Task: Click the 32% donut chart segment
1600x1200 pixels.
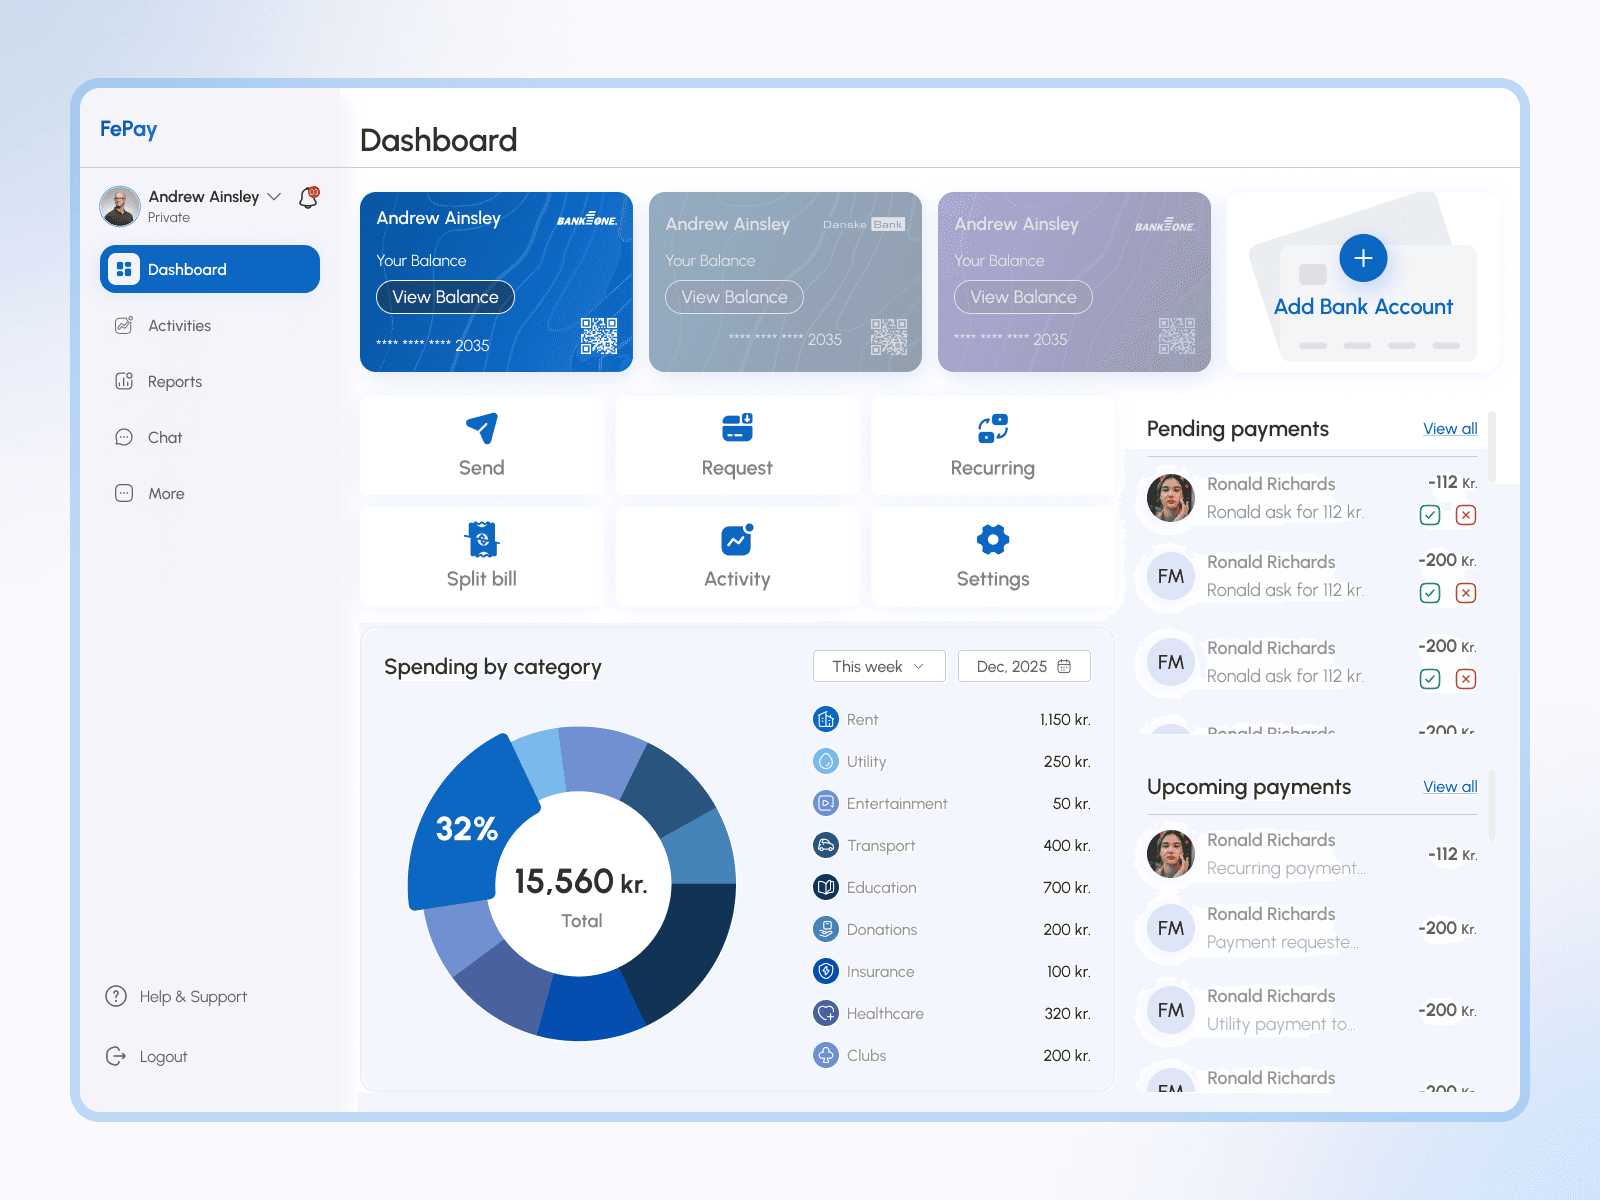Action: [x=466, y=828]
